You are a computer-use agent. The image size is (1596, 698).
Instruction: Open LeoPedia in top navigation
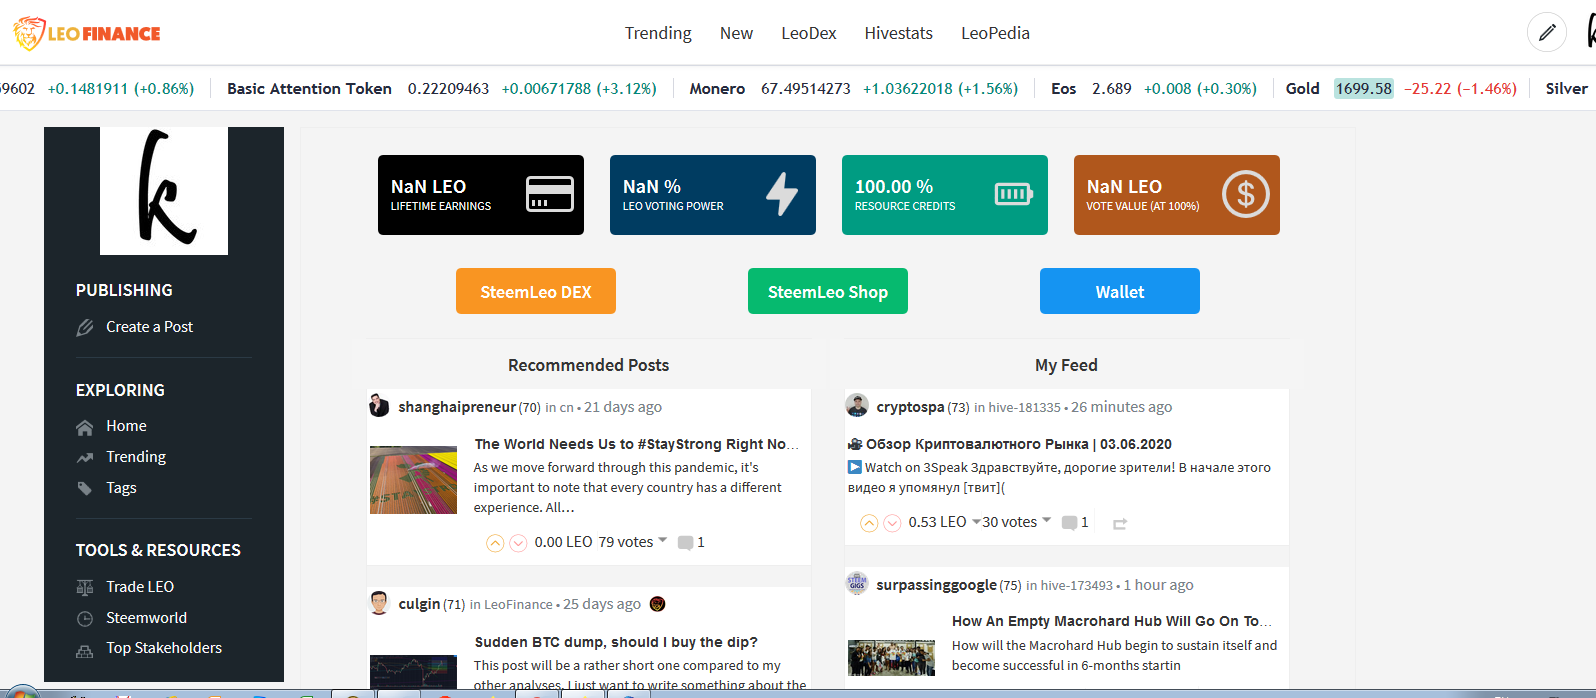995,33
